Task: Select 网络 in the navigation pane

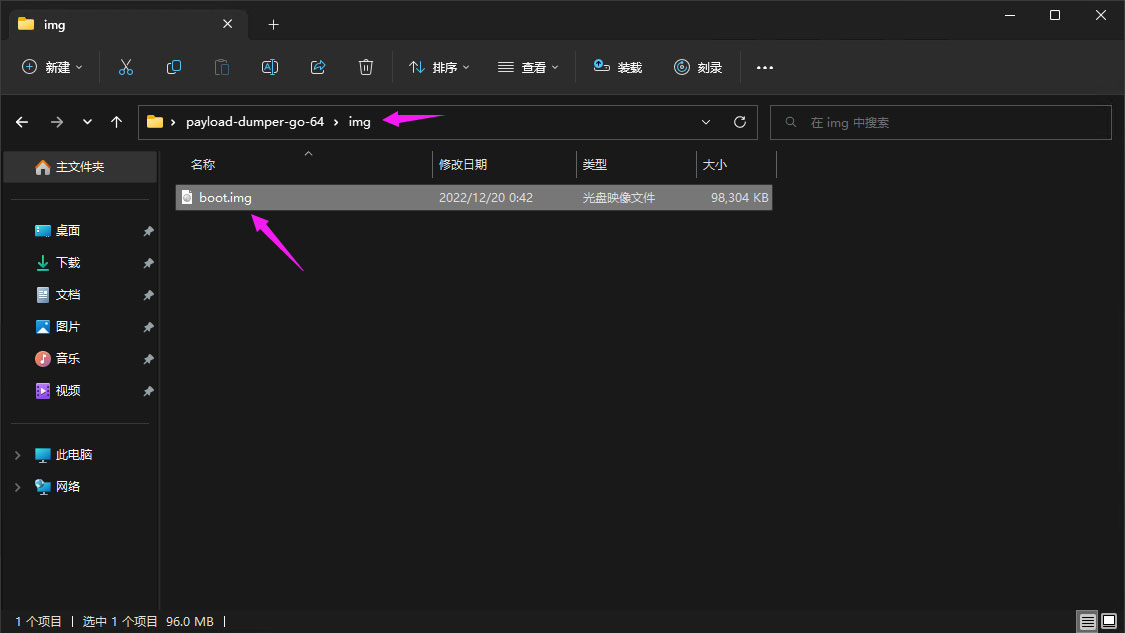Action: point(67,487)
